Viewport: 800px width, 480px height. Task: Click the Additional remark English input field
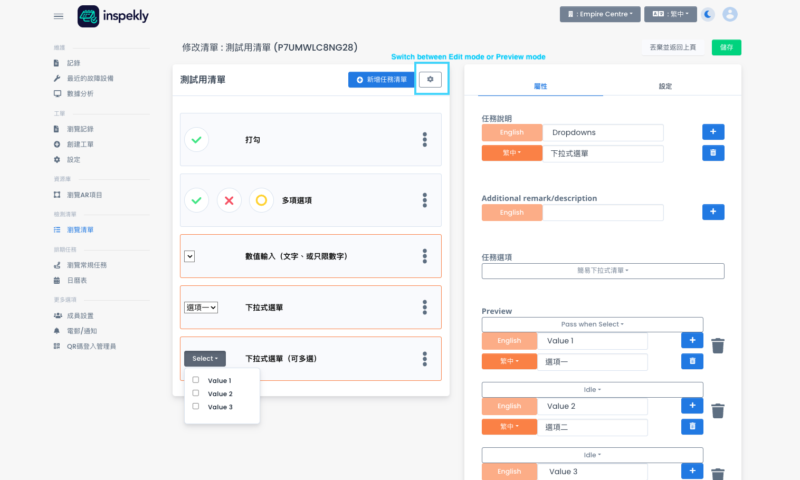pyautogui.click(x=606, y=213)
